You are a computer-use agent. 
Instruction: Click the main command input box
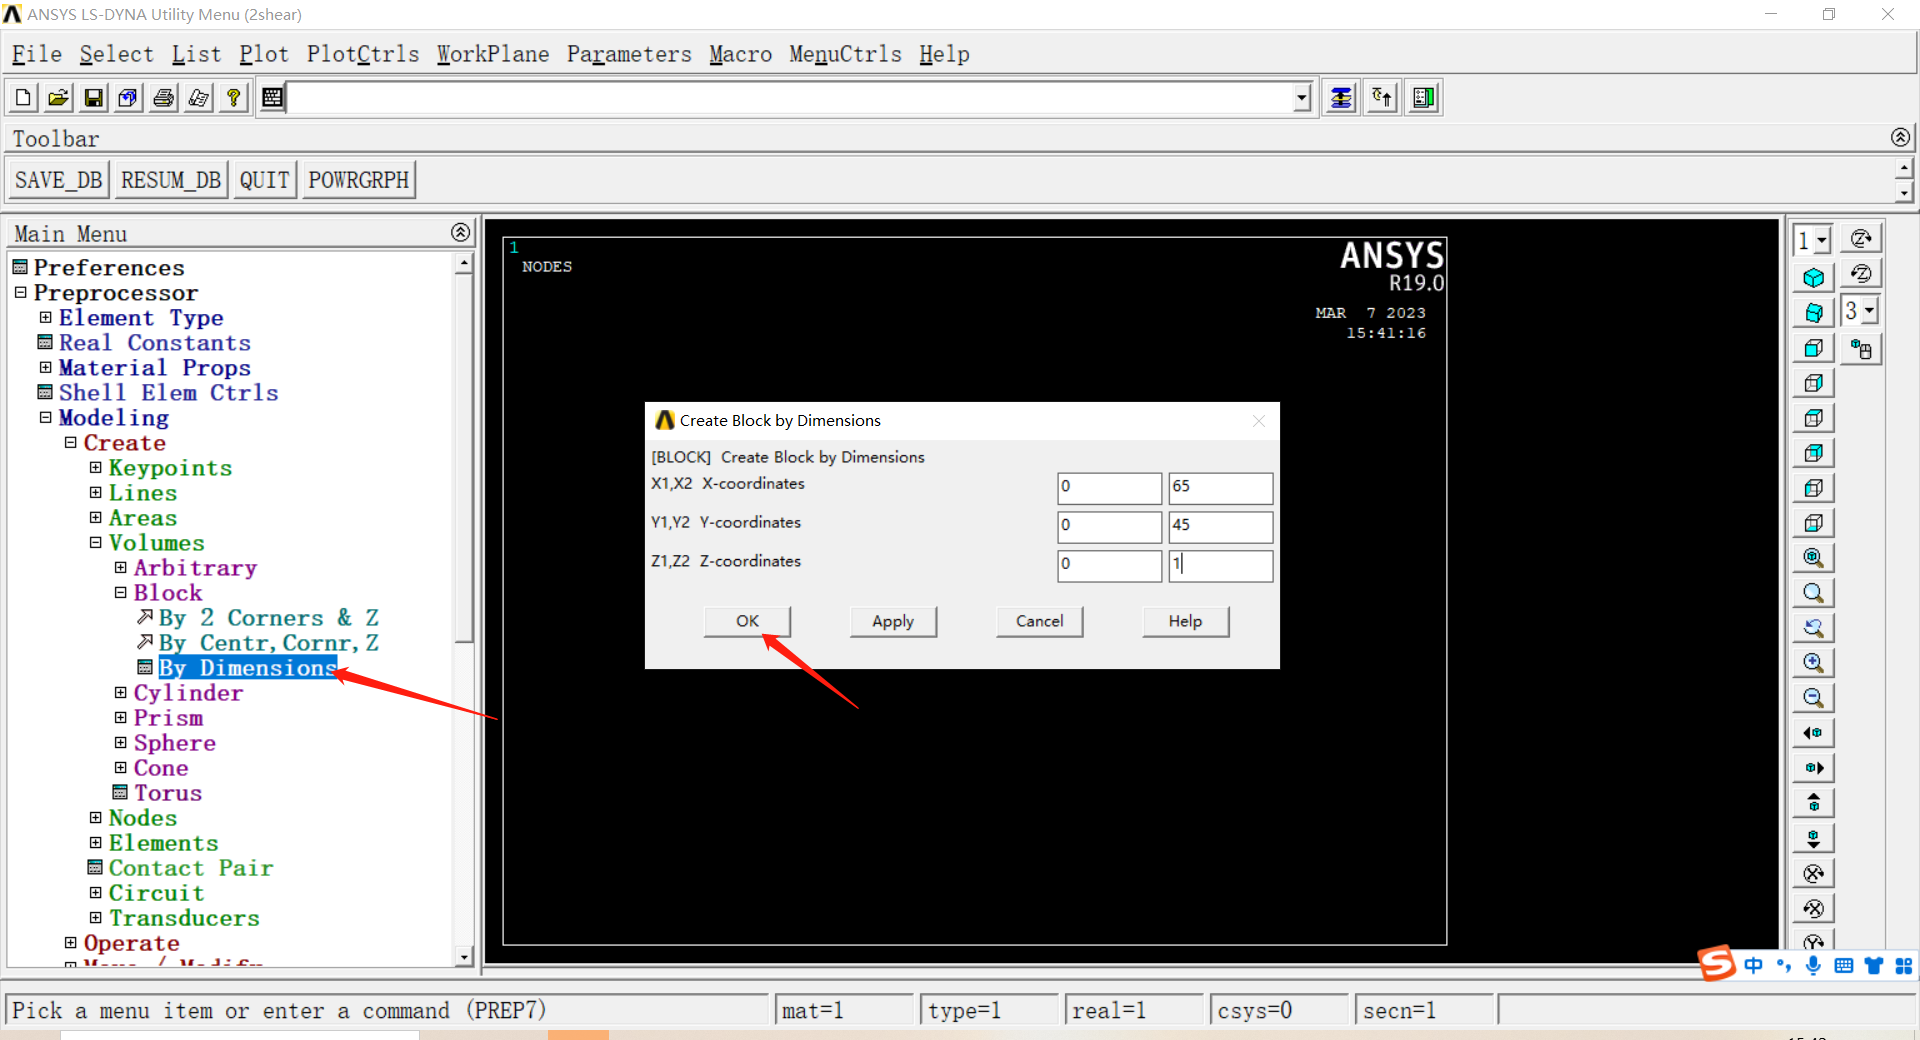tap(790, 98)
